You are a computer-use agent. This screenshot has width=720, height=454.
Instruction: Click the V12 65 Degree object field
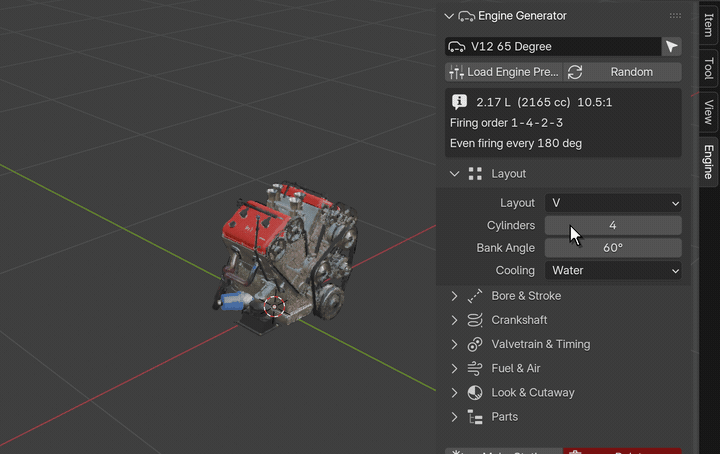tap(553, 46)
